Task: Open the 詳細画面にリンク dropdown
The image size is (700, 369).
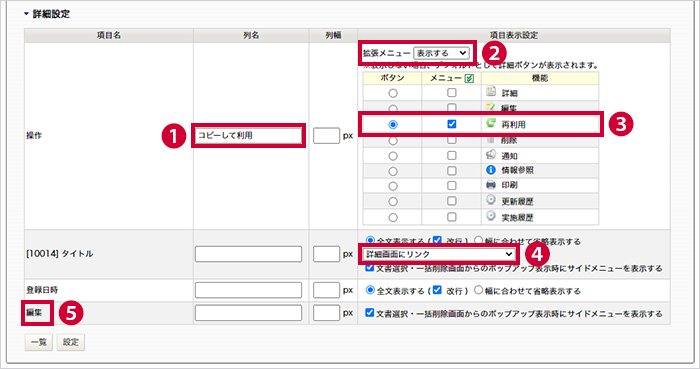Action: (439, 254)
